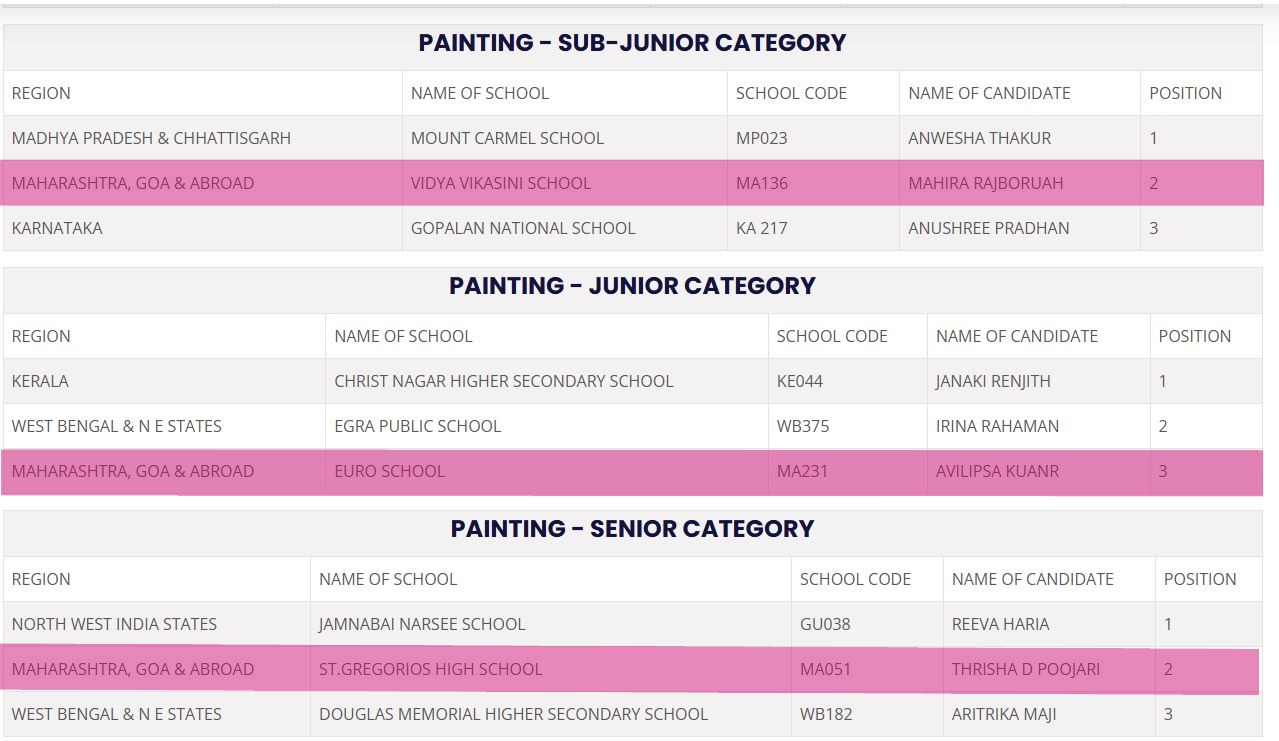1279x741 pixels.
Task: Select the Egra Public School cell
Action: coord(417,426)
